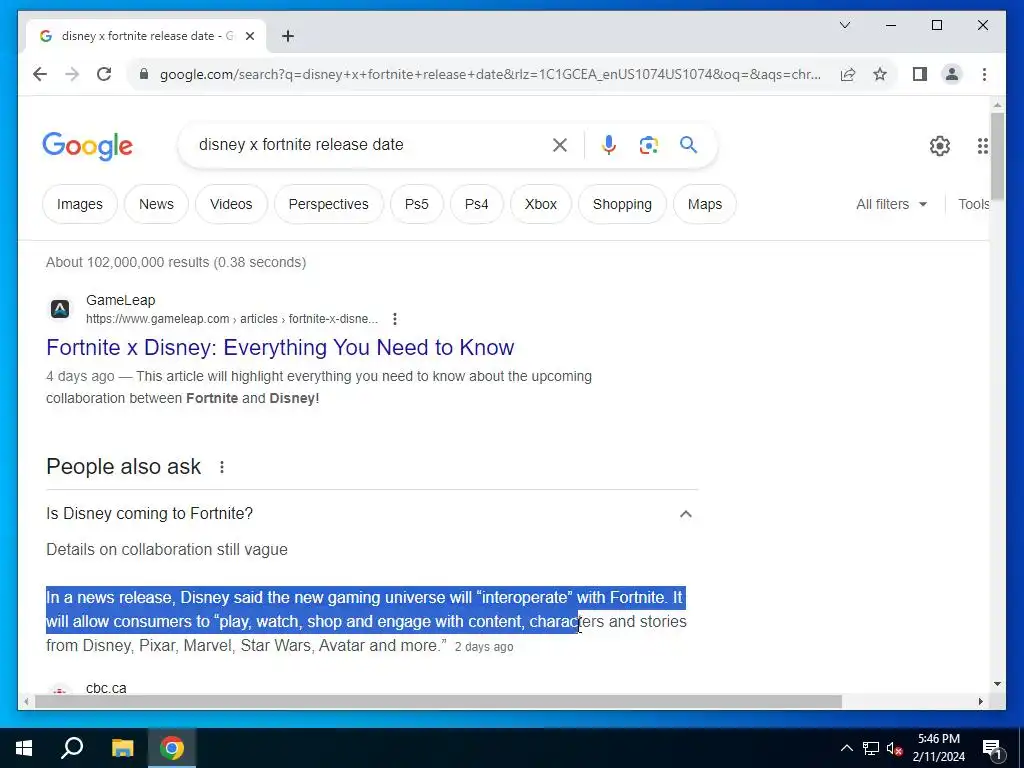Screen dimensions: 1024x768
Task: Search by image with Lens camera
Action: click(x=648, y=144)
